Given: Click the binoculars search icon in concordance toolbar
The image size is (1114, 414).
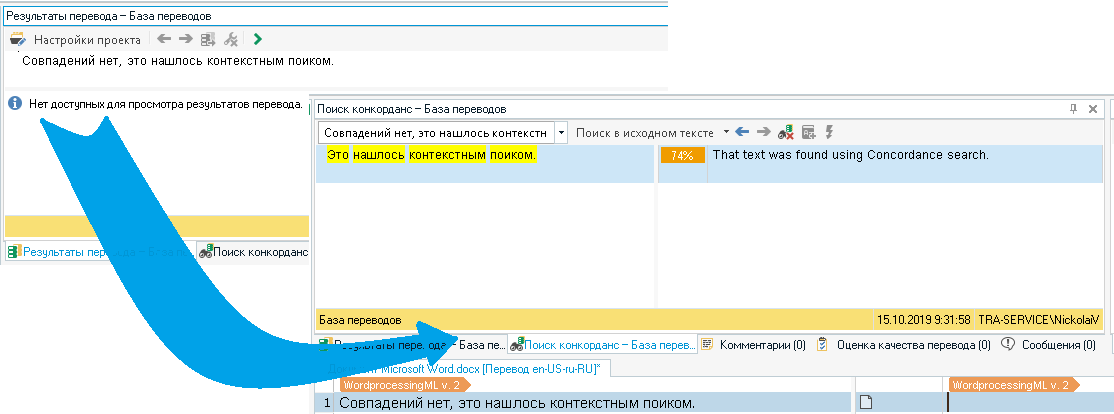Looking at the screenshot, I should pyautogui.click(x=786, y=132).
